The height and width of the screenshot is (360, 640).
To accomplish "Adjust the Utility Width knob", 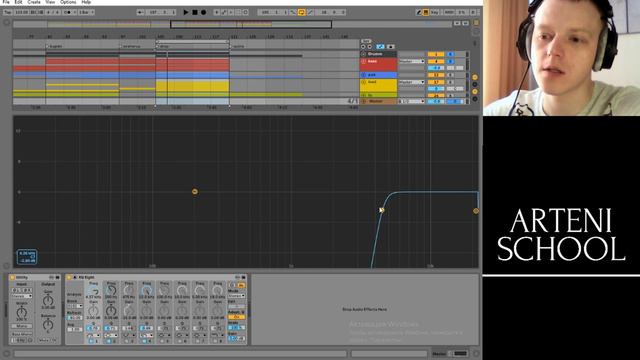I will [x=21, y=313].
